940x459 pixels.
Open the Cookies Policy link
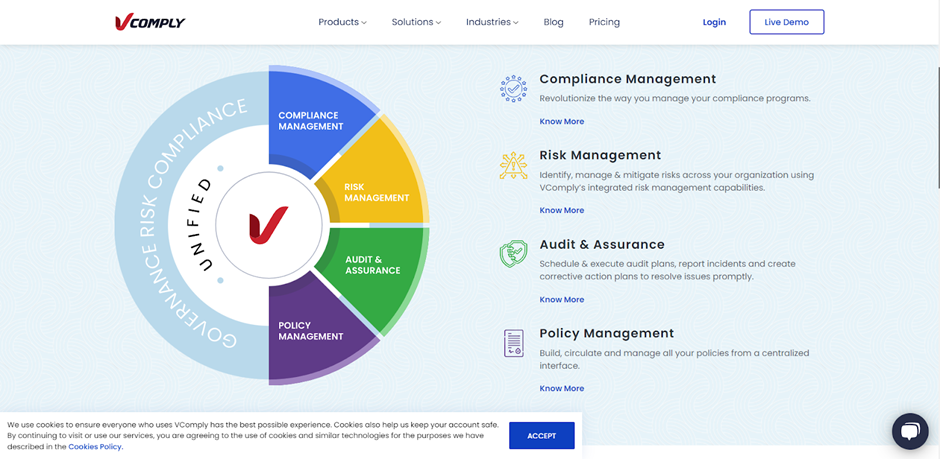pyautogui.click(x=95, y=446)
